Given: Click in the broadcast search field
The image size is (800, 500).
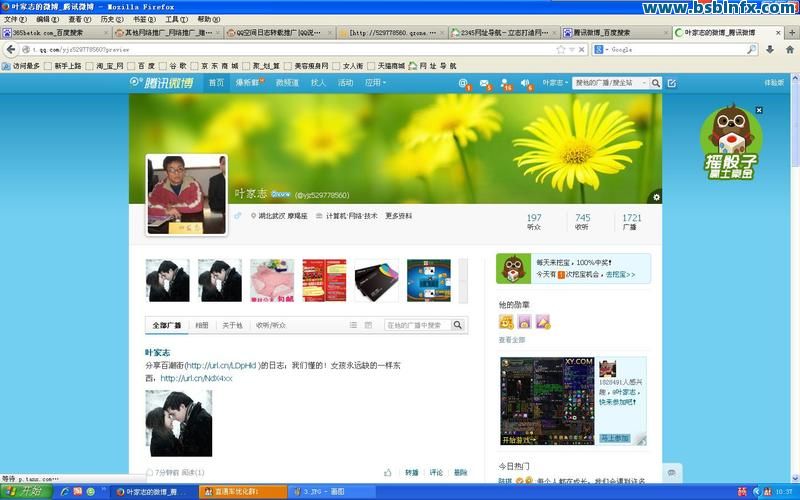Looking at the screenshot, I should point(418,325).
